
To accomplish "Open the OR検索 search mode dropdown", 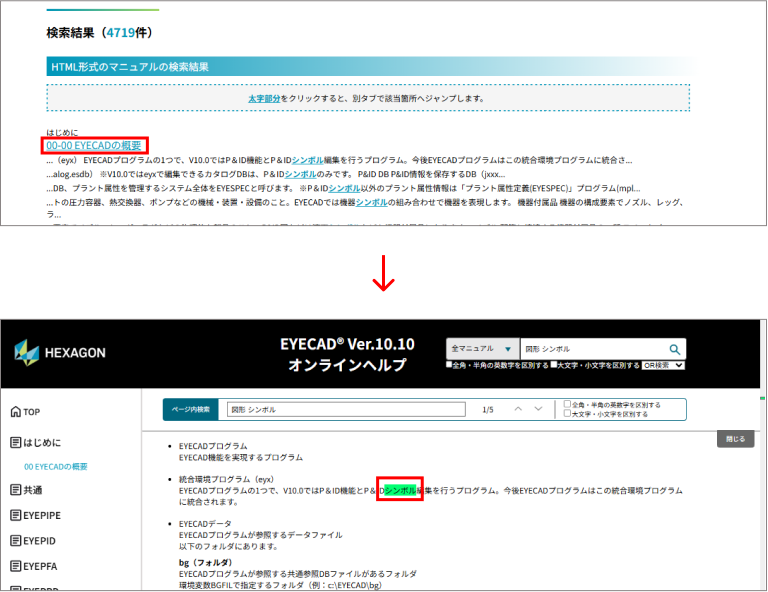I will tap(665, 366).
